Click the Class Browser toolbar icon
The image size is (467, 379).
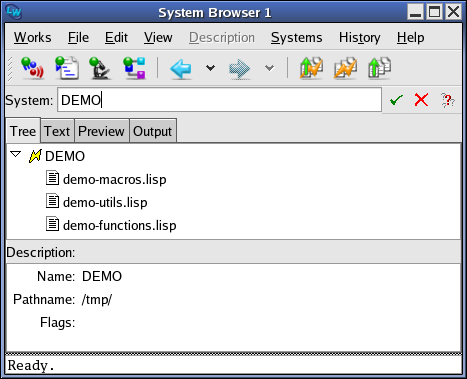point(134,68)
